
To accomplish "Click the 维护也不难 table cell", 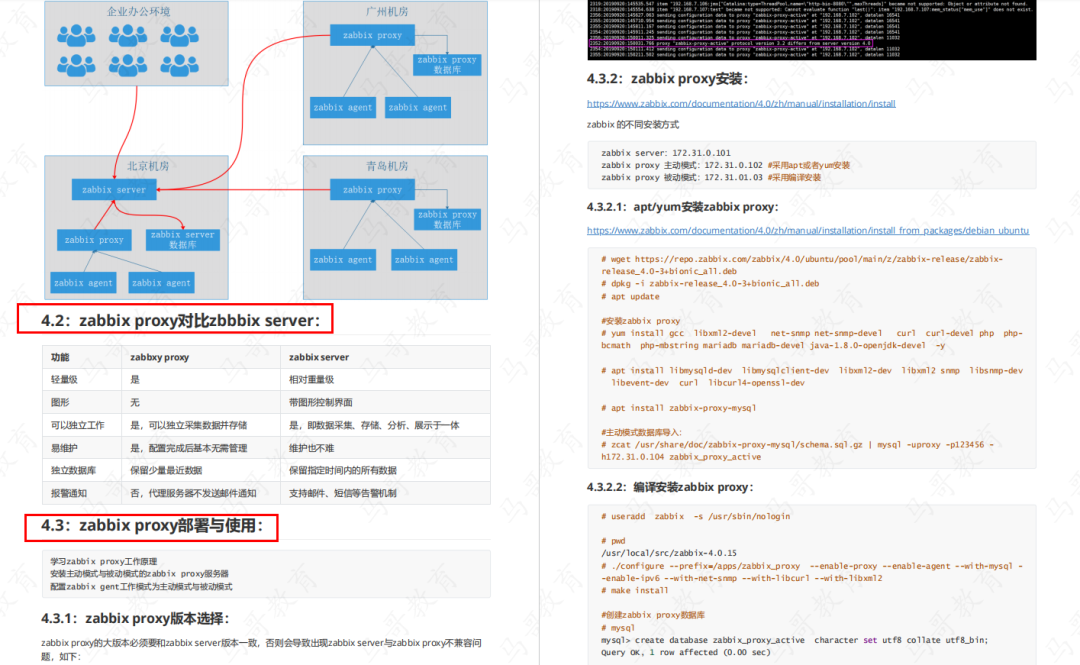I will click(385, 448).
